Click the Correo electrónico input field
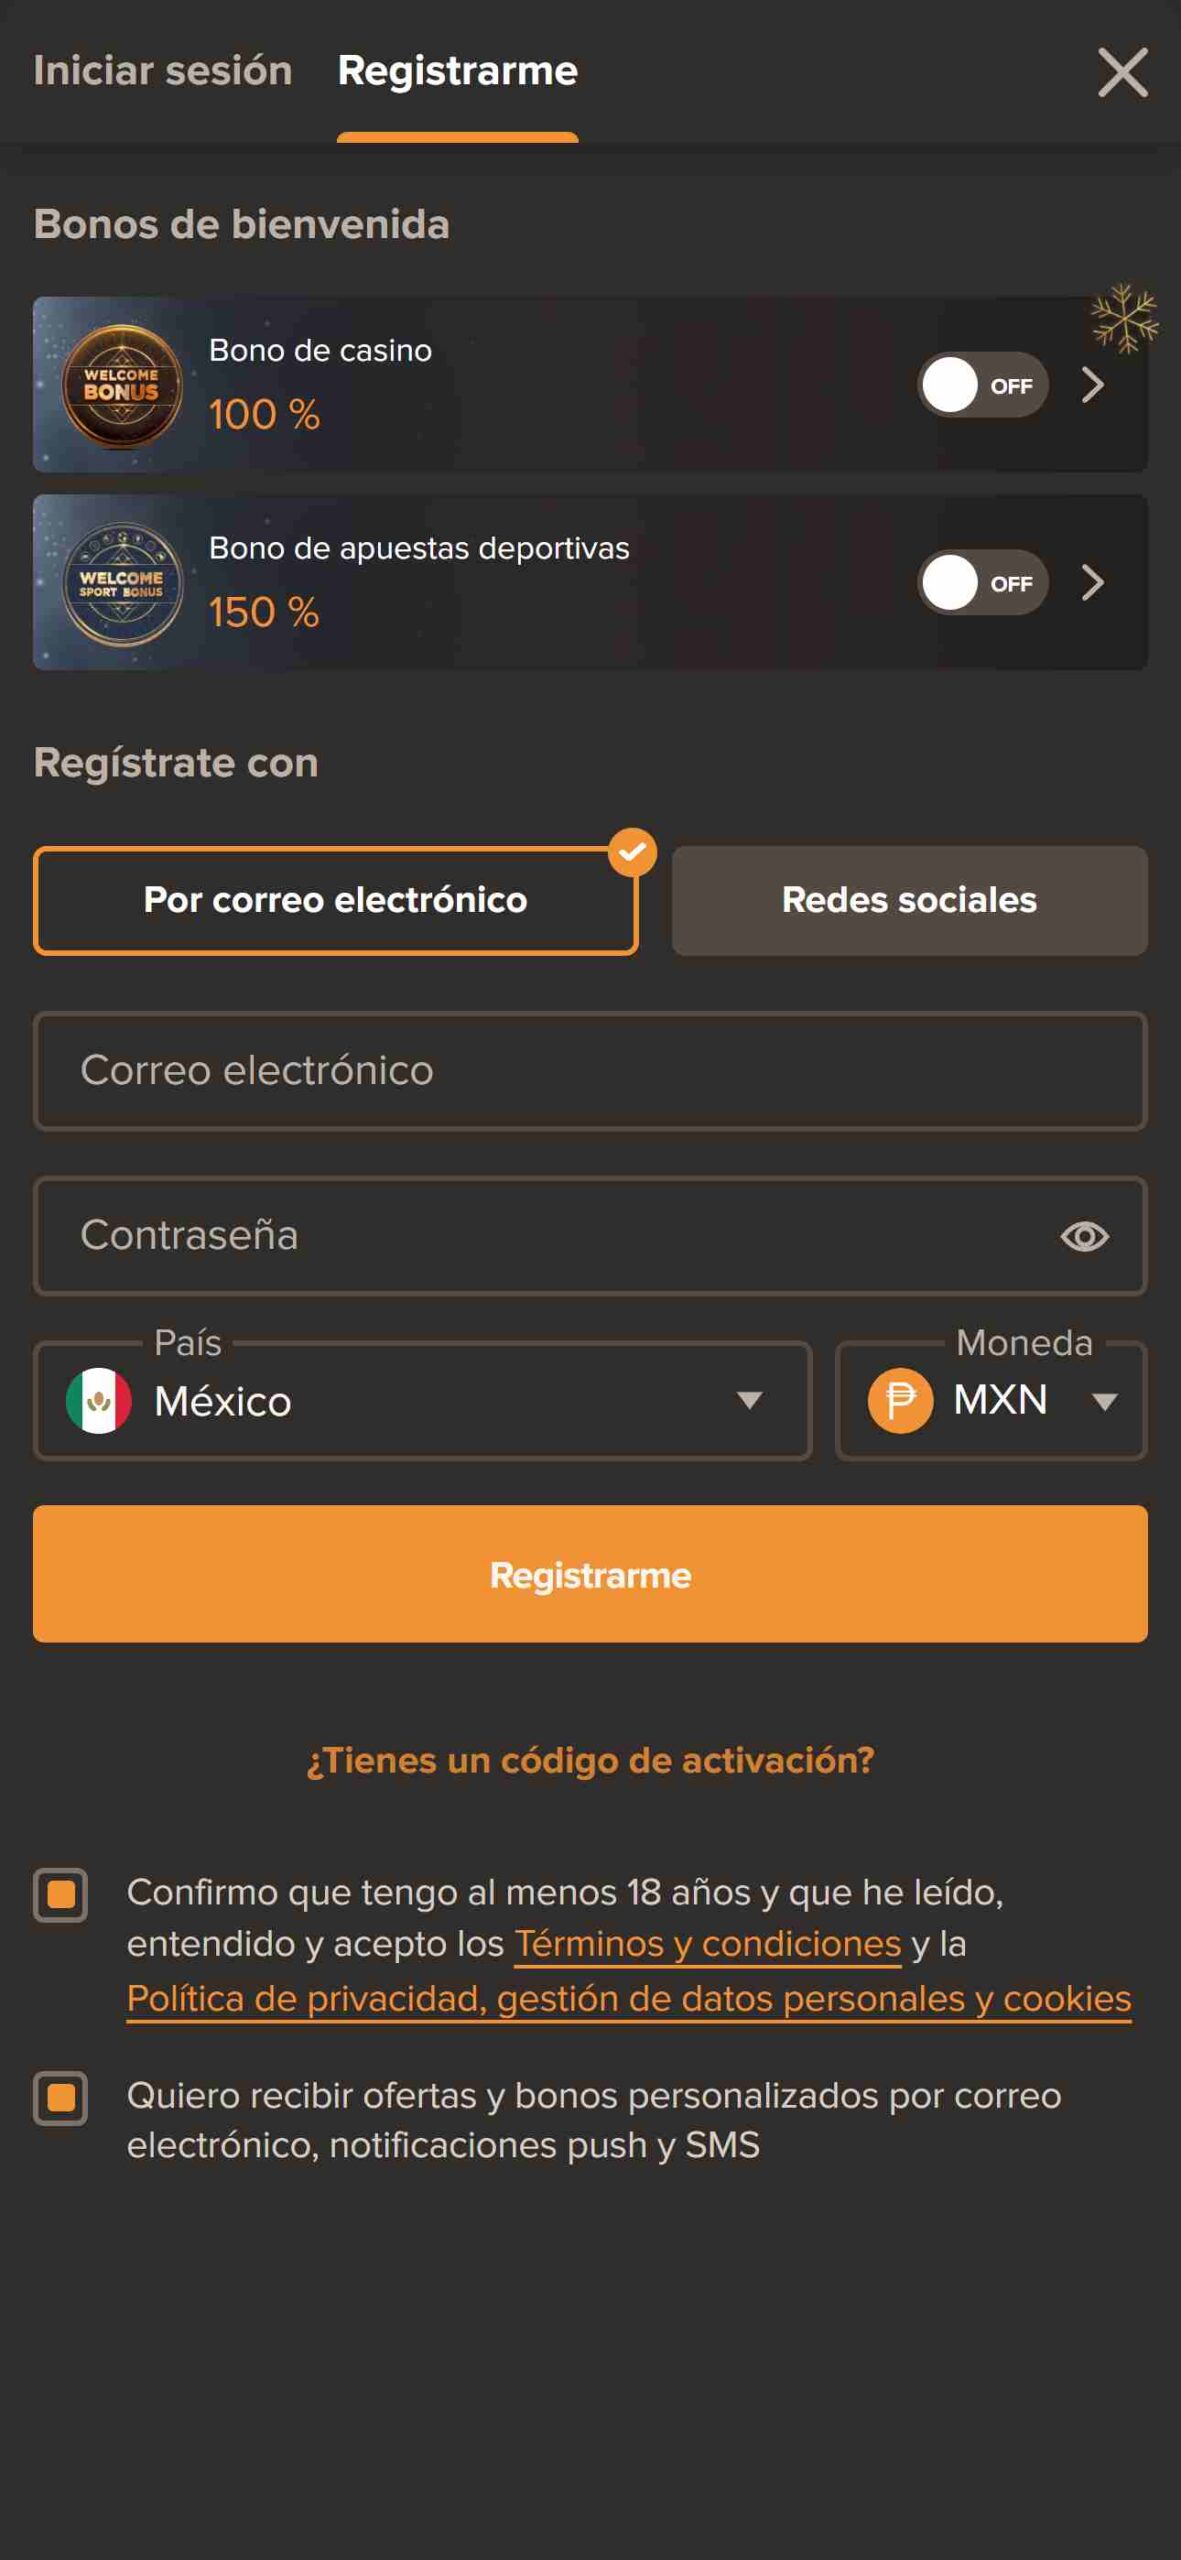The image size is (1181, 2560). point(590,1071)
